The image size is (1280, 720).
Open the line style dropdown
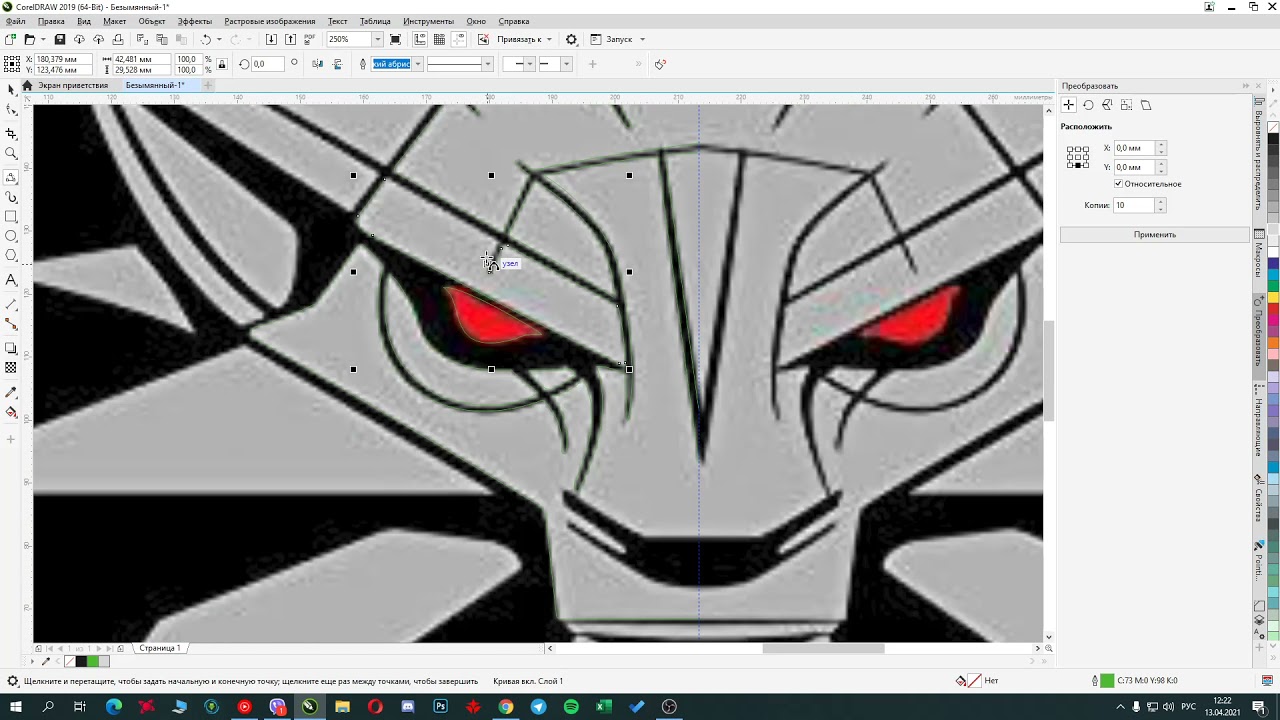(x=487, y=64)
